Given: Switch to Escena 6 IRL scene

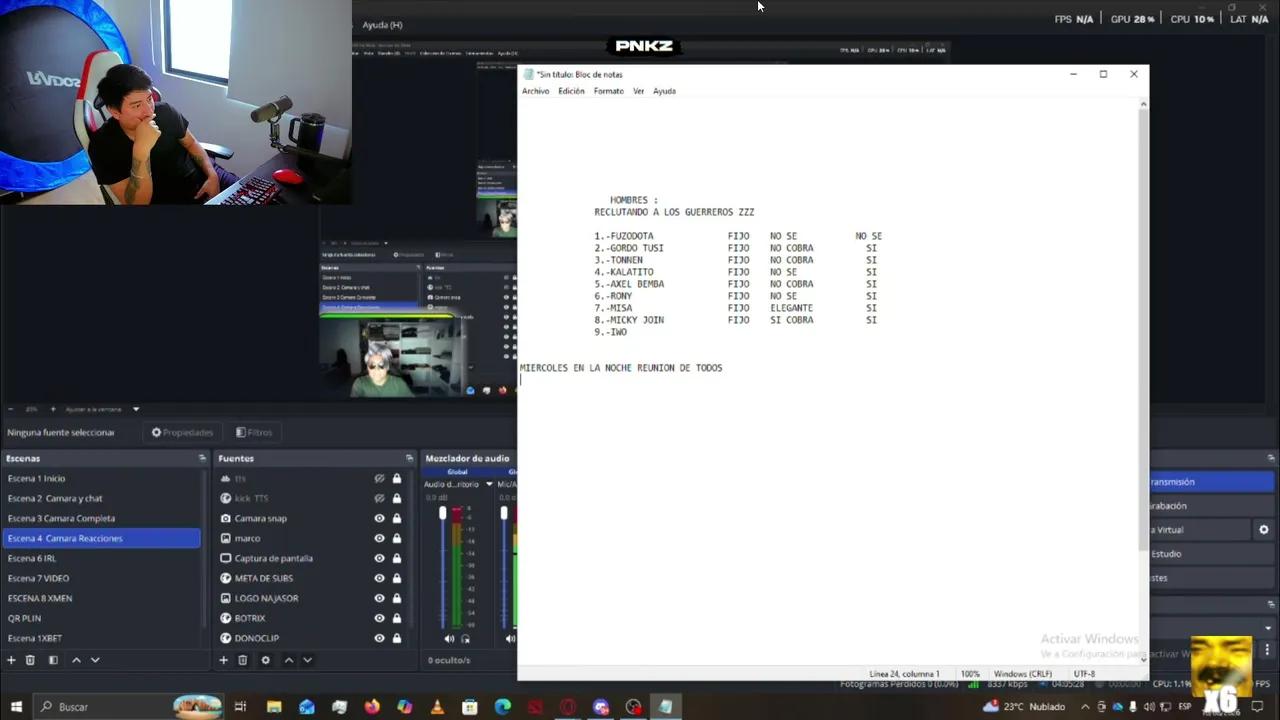Looking at the screenshot, I should click(101, 558).
